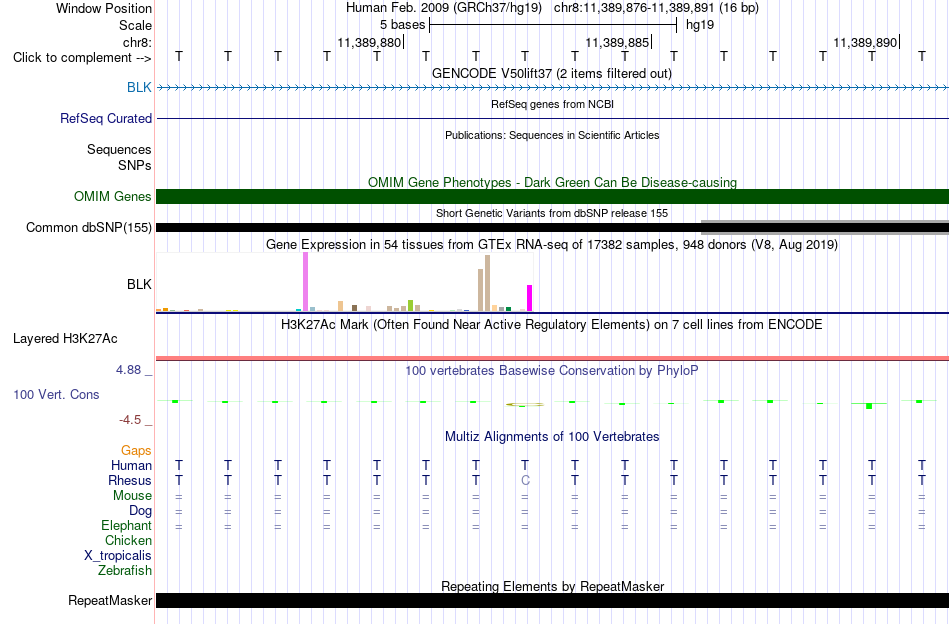Click the 5 bases scale bar

coord(553,25)
